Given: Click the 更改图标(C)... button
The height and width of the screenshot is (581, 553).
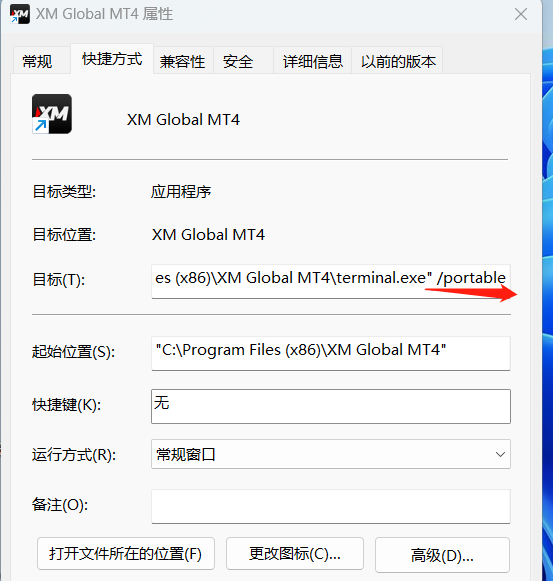Looking at the screenshot, I should [295, 554].
